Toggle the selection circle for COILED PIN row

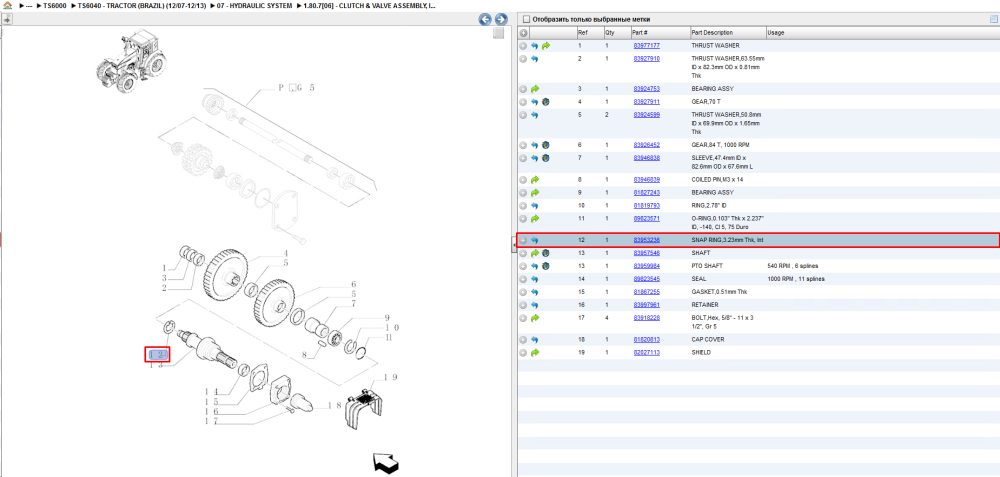point(524,180)
